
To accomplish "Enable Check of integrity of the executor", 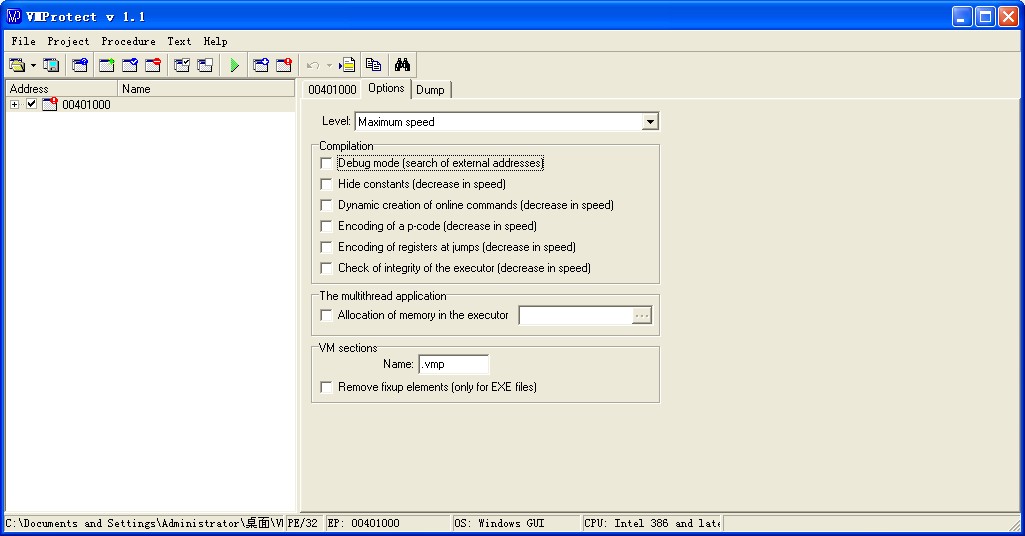I will pyautogui.click(x=326, y=267).
